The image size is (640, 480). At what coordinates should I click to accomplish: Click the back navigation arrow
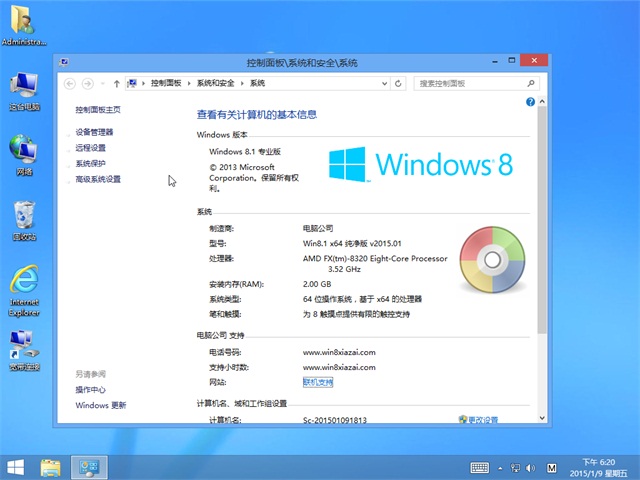[71, 84]
